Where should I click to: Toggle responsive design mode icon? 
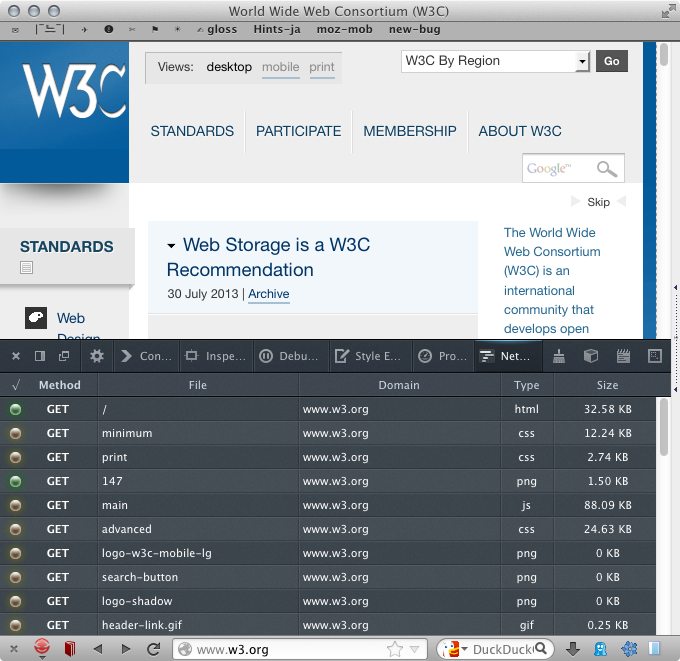[655, 356]
